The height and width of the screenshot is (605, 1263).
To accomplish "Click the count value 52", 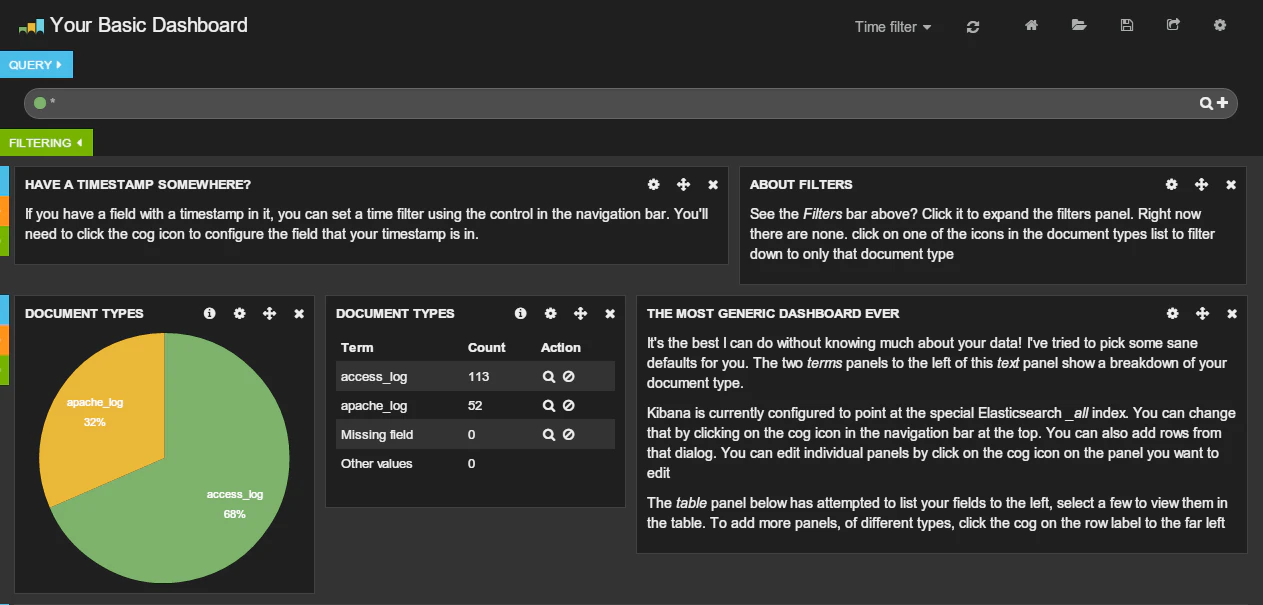I will click(476, 406).
